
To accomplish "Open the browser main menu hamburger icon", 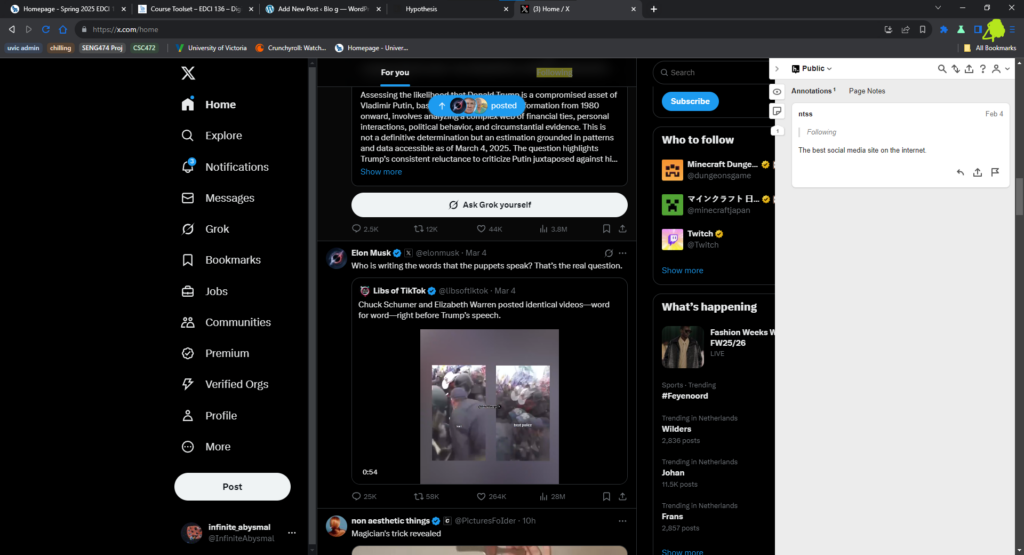I will click(x=1012, y=29).
